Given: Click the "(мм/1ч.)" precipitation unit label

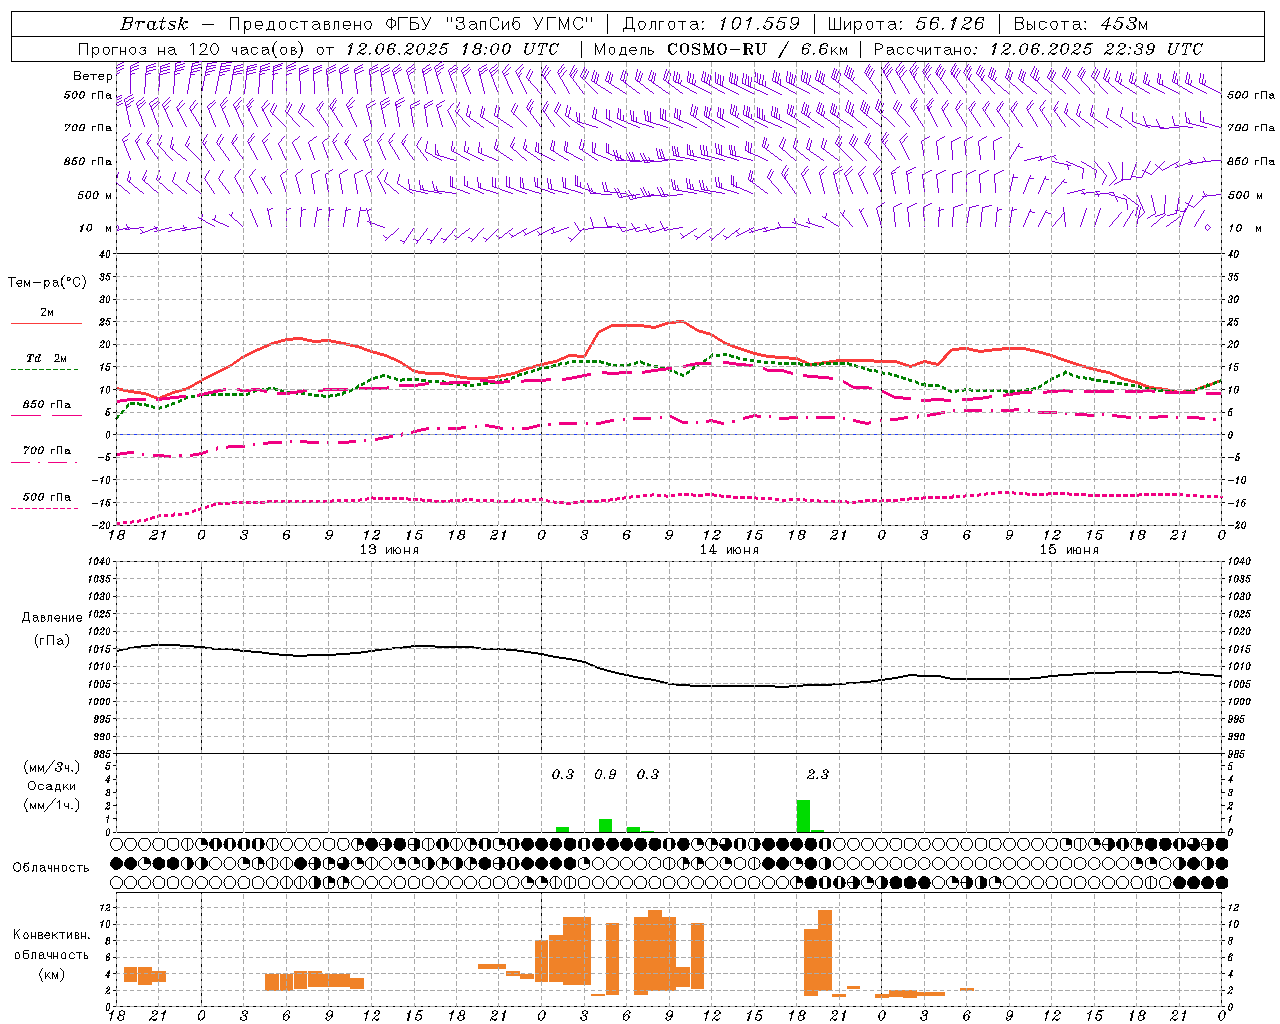Looking at the screenshot, I should pyautogui.click(x=52, y=805).
